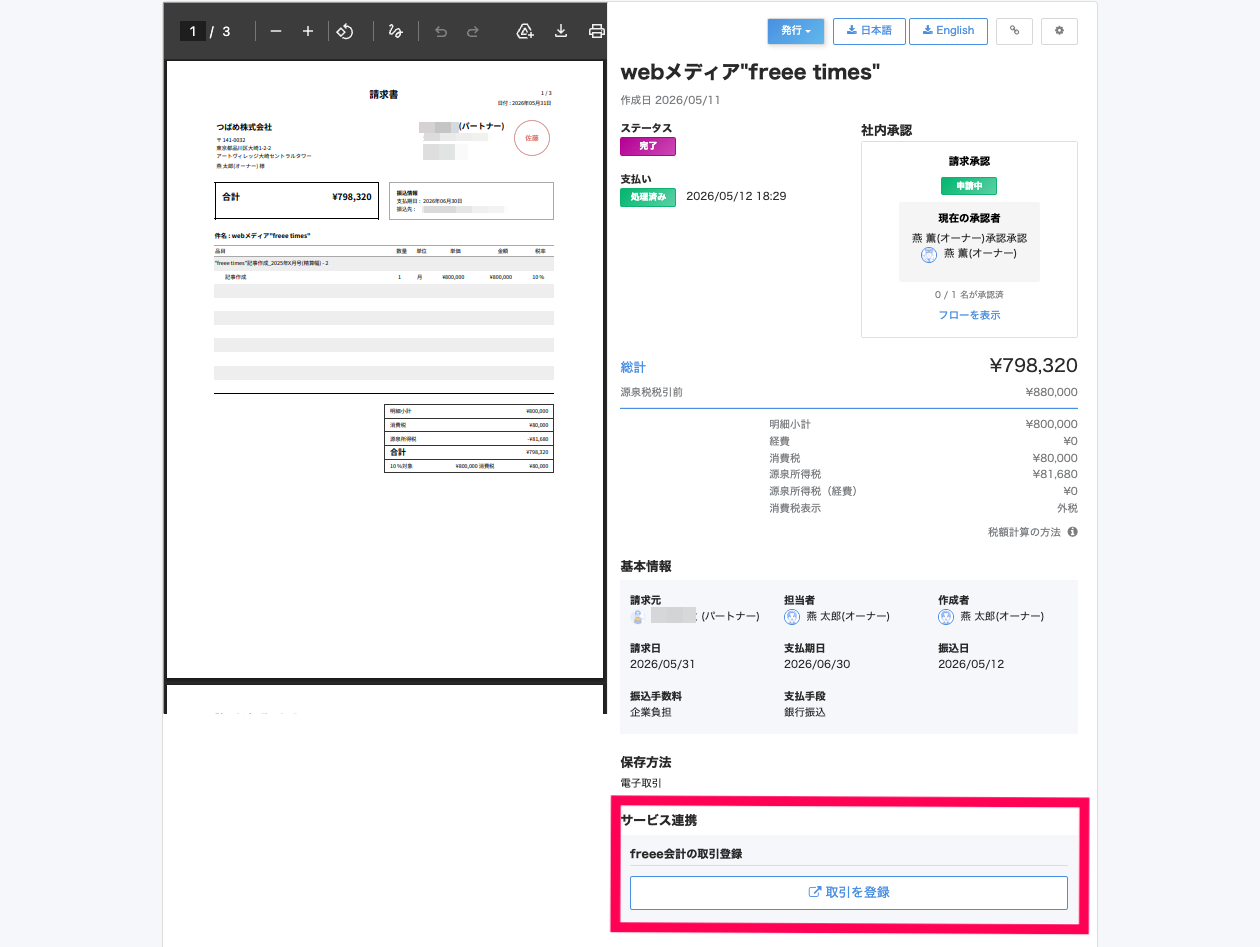Image resolution: width=1260 pixels, height=947 pixels.
Task: Click the 申請中 status badge
Action: coord(968,186)
